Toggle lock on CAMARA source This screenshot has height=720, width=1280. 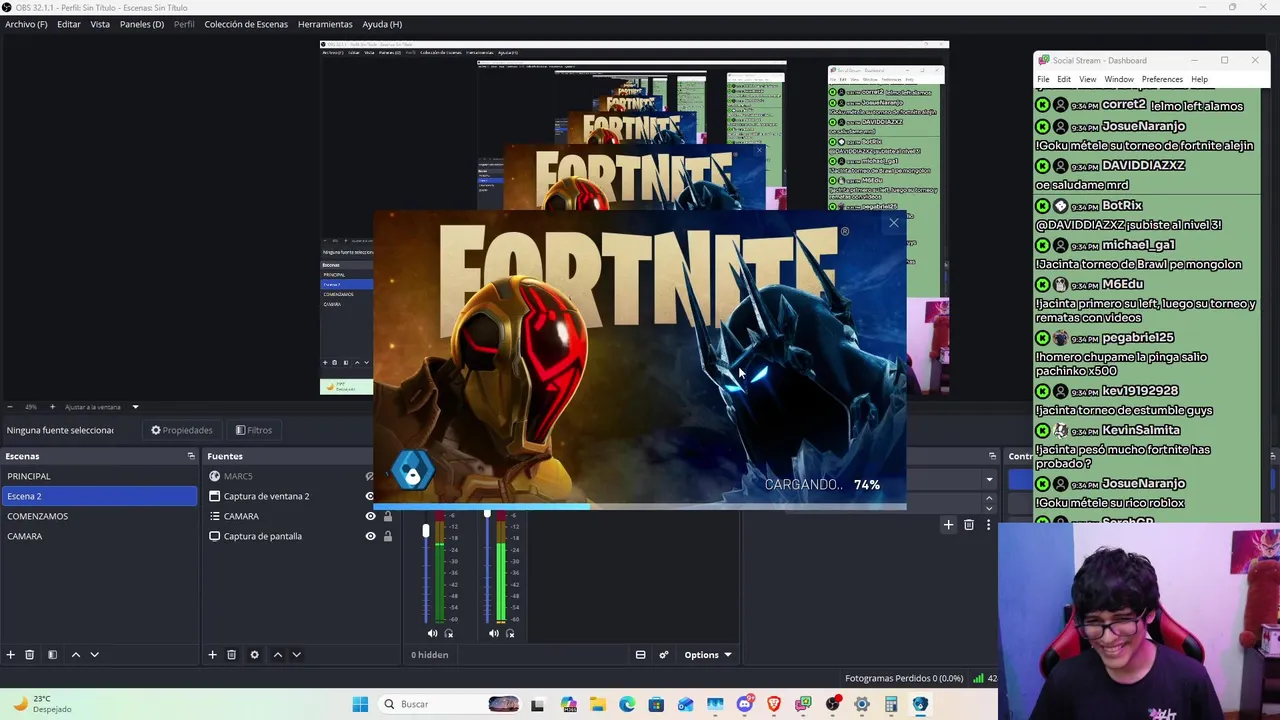click(388, 516)
